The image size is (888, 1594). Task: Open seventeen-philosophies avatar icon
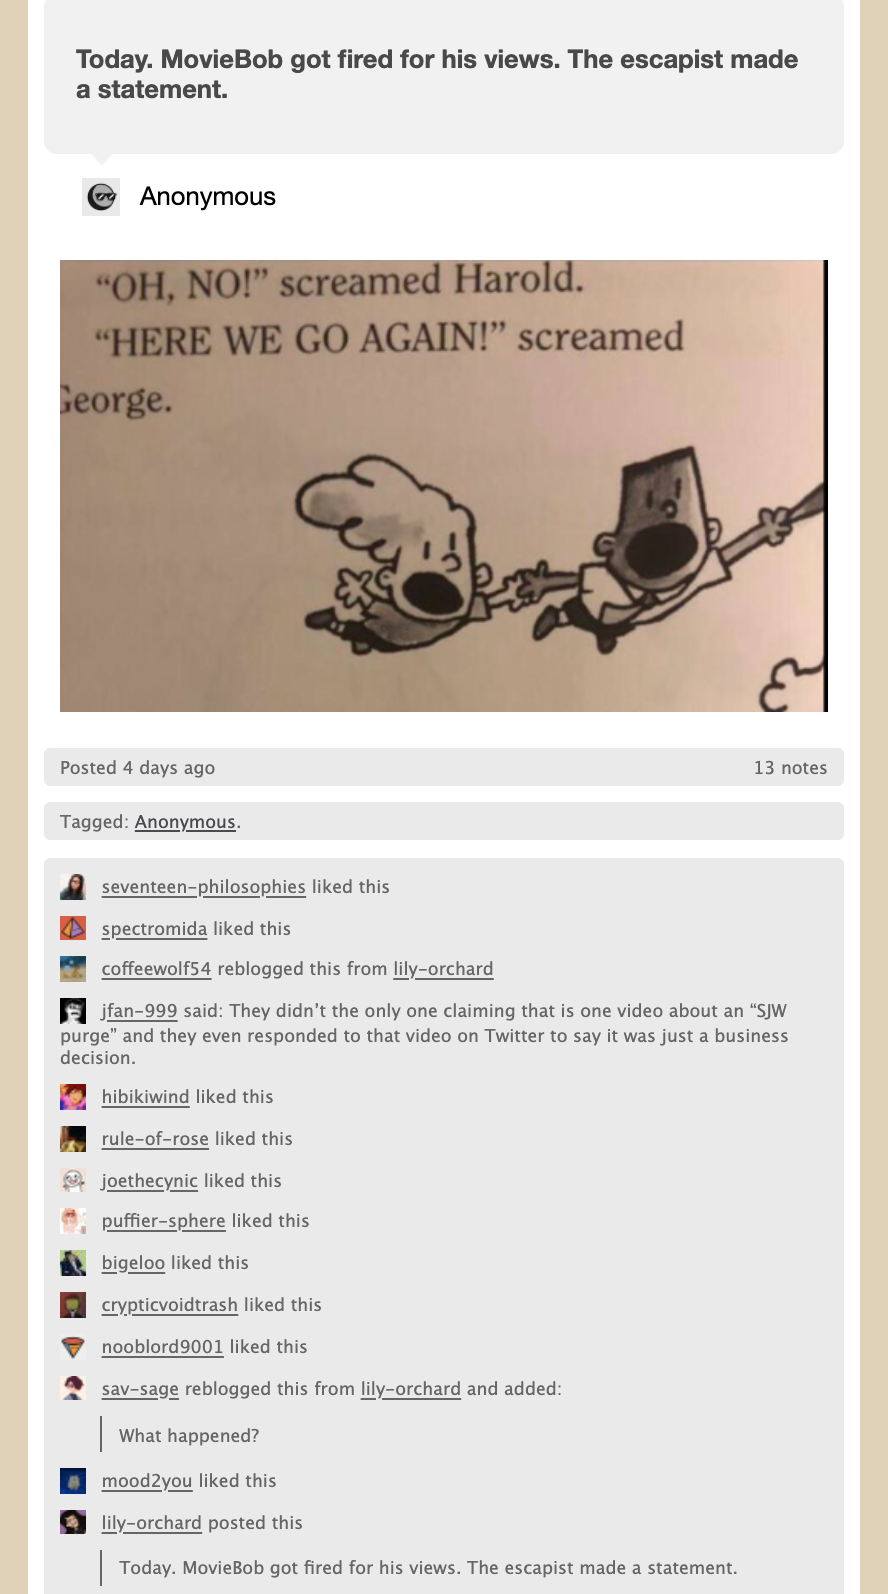(x=73, y=887)
